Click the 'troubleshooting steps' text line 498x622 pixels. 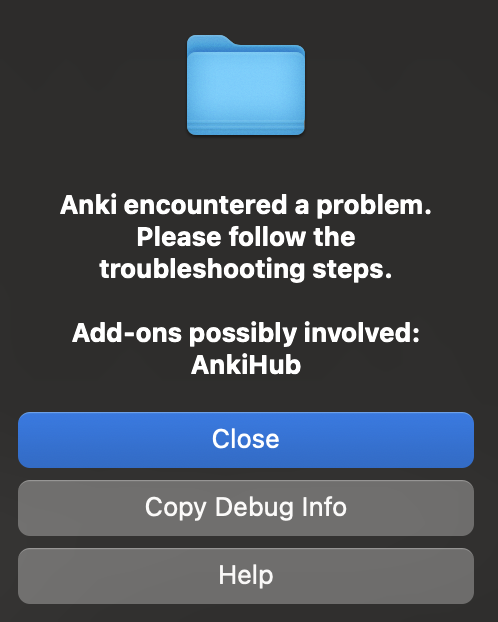click(x=246, y=269)
